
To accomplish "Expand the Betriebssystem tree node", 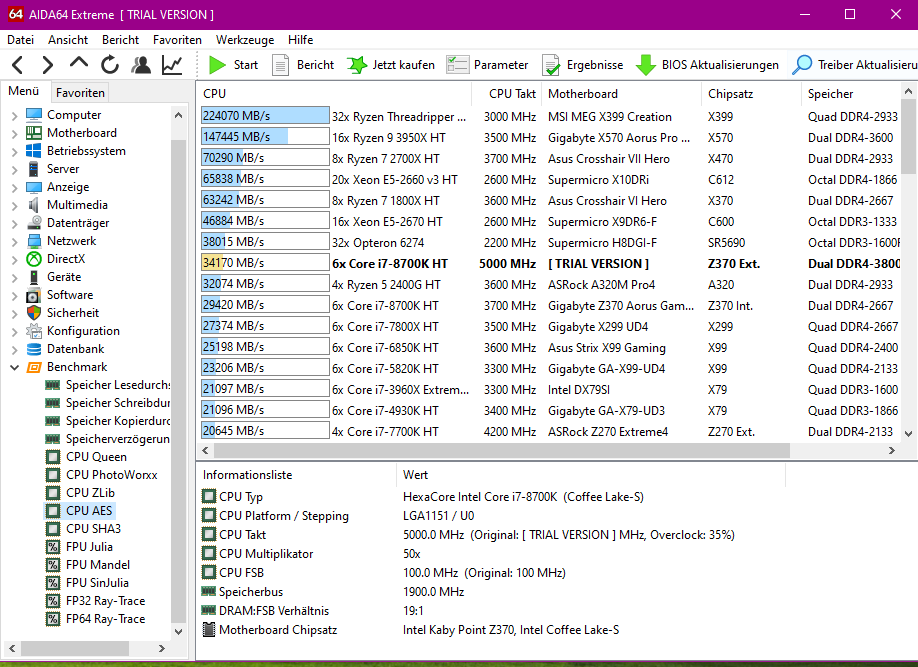I will (15, 152).
